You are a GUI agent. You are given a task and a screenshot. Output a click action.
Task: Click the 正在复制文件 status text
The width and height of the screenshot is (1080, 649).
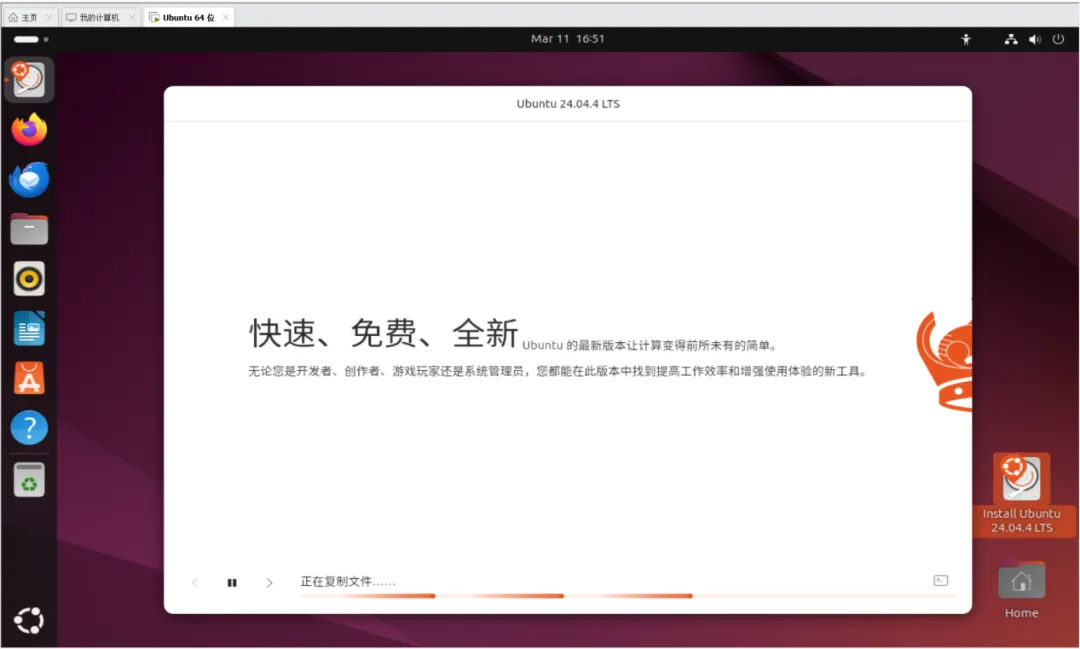[348, 581]
